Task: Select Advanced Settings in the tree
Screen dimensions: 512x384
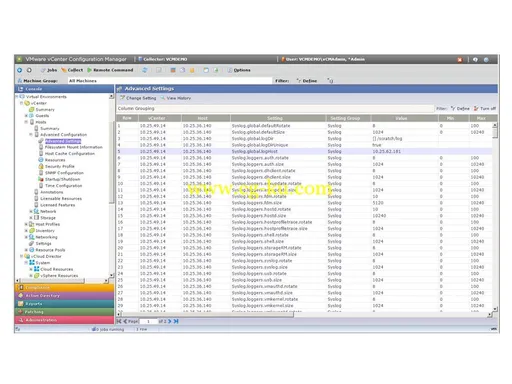Action: coord(63,141)
